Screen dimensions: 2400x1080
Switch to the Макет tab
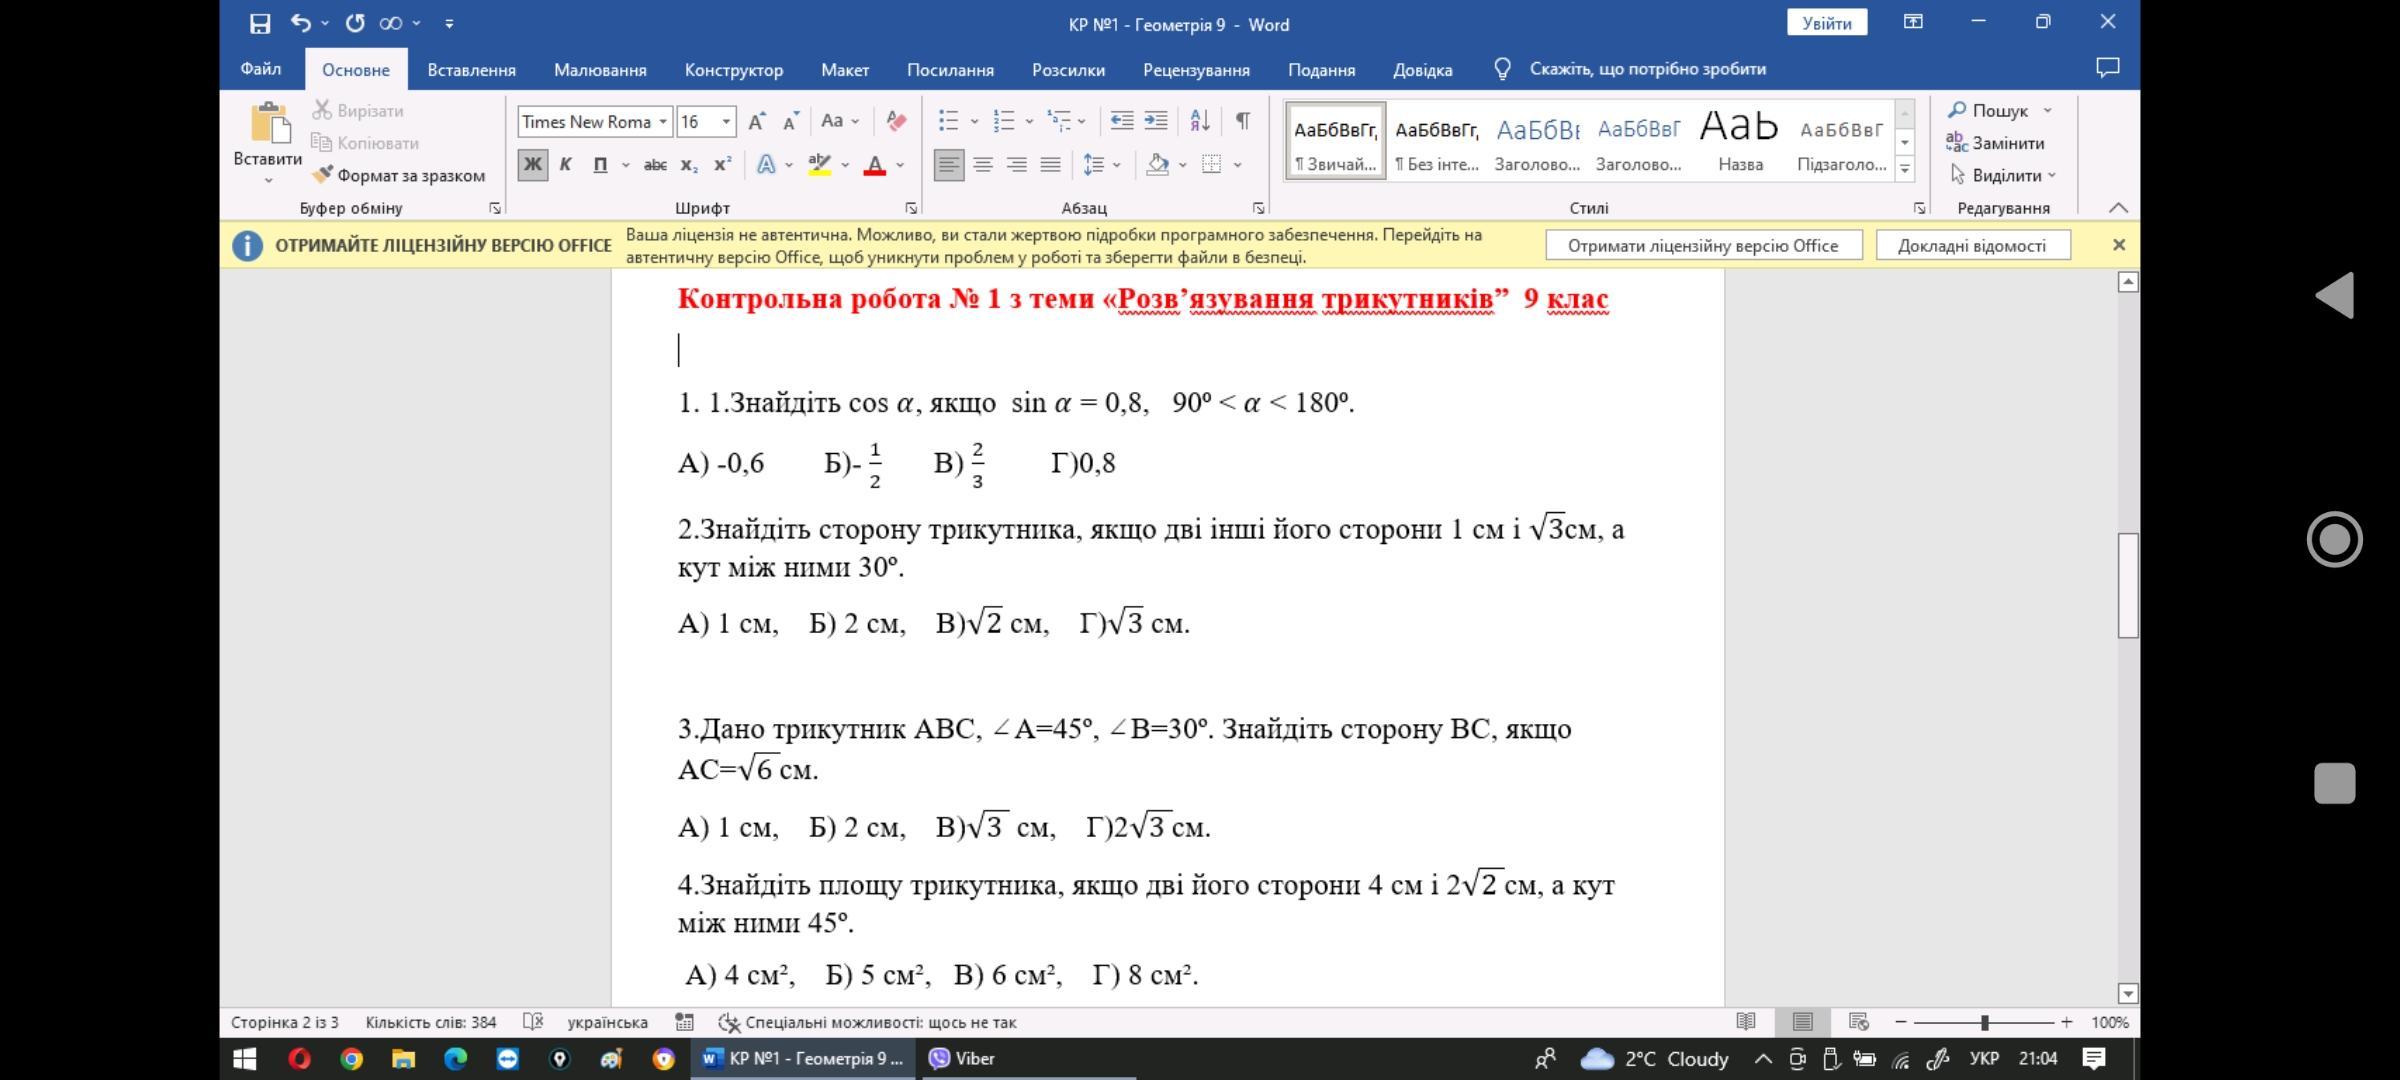[844, 70]
